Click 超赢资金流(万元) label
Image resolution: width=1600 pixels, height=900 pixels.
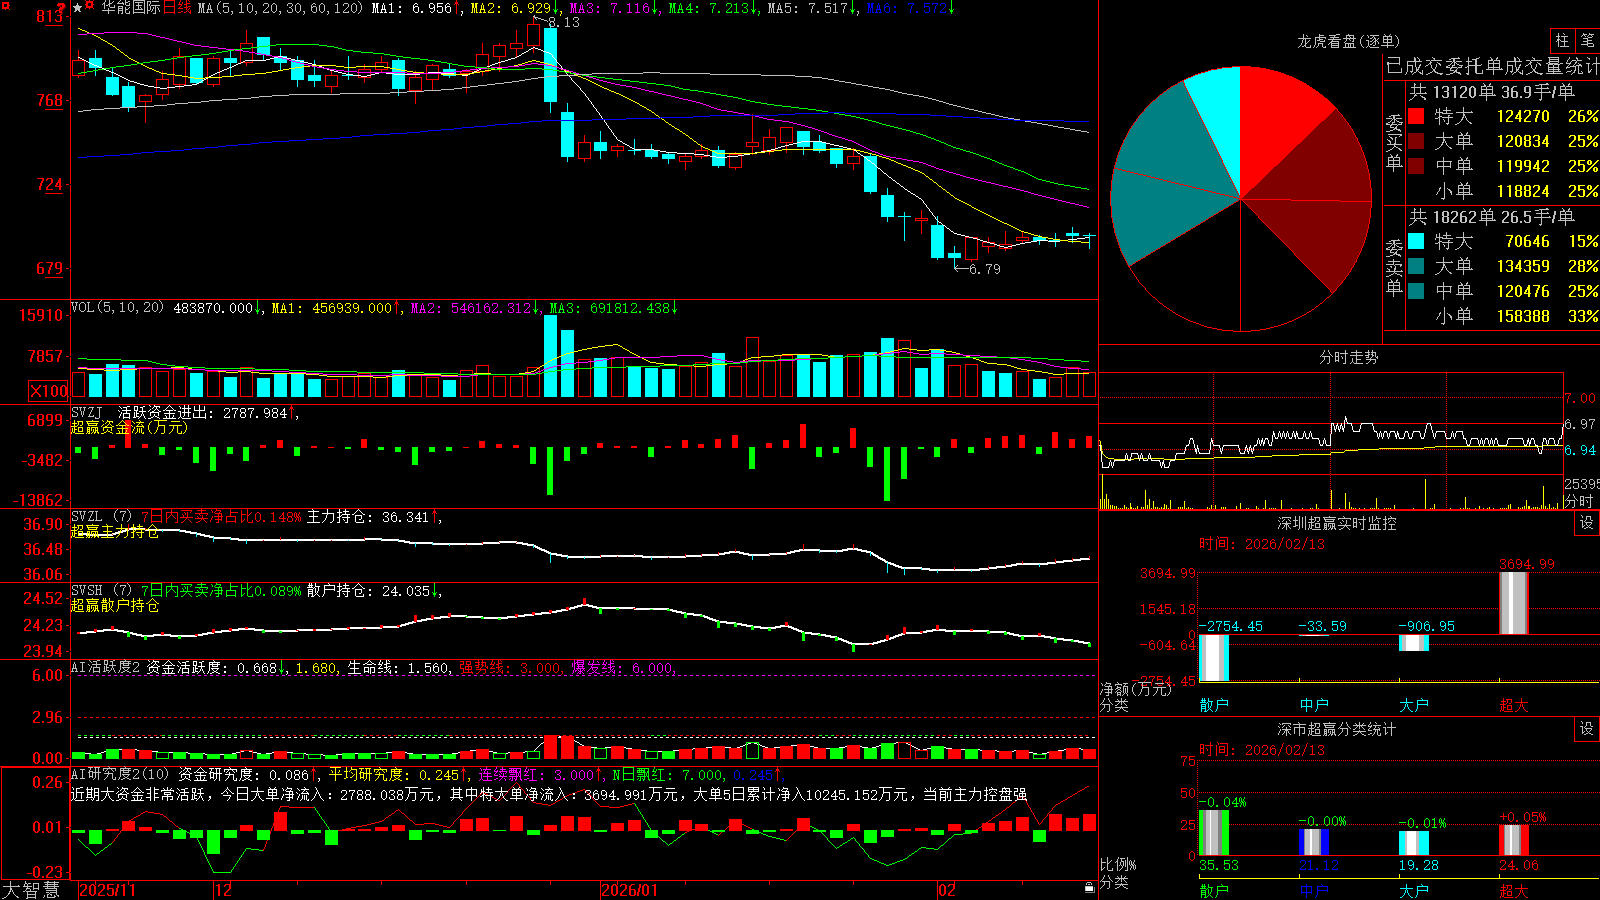coord(129,427)
